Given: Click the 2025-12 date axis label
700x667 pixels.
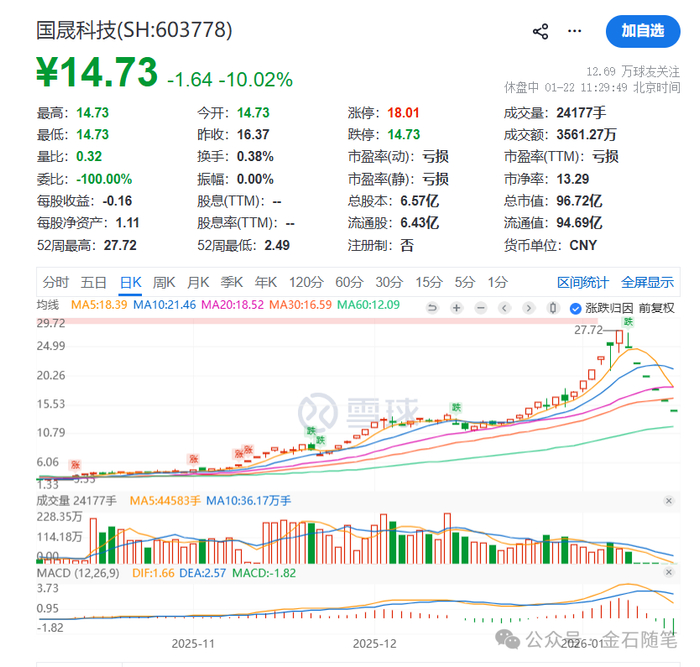Looking at the screenshot, I should point(375,643).
